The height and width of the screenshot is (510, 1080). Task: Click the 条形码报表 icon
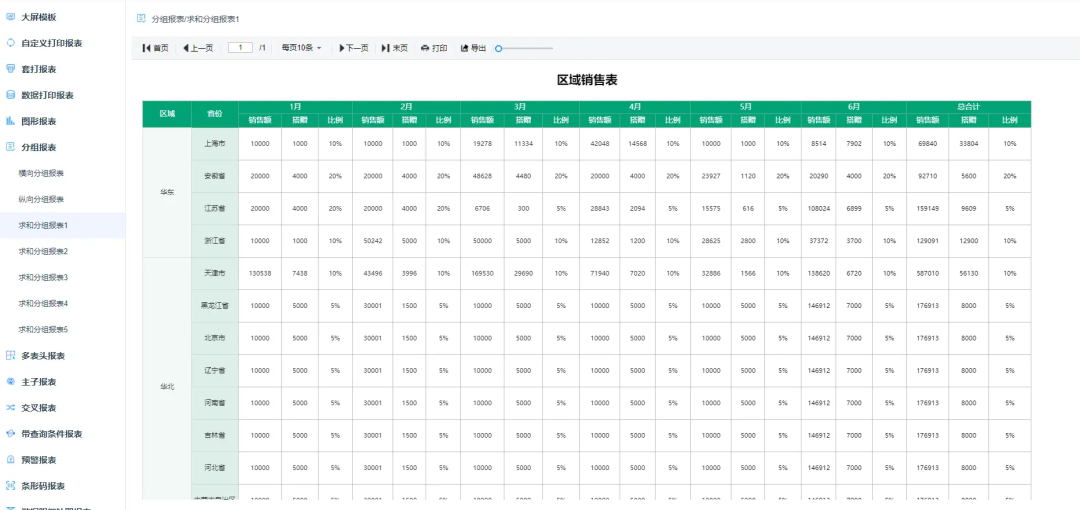(x=10, y=486)
